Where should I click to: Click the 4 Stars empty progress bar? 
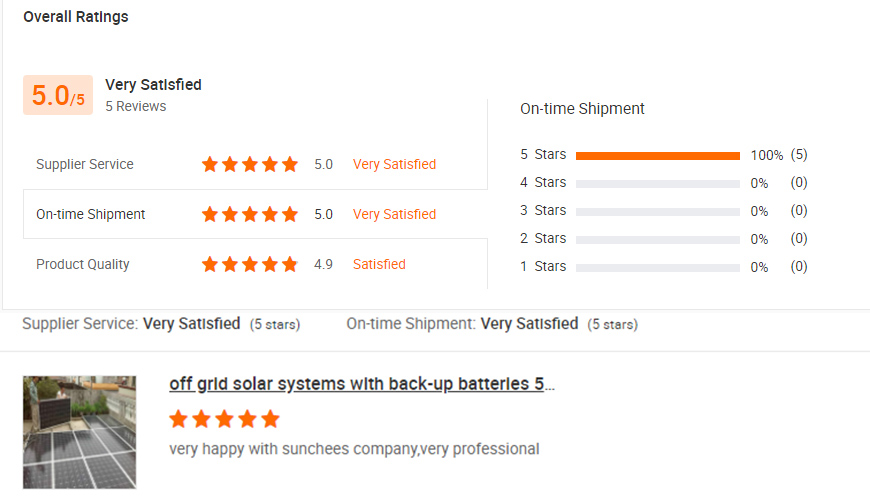(657, 183)
